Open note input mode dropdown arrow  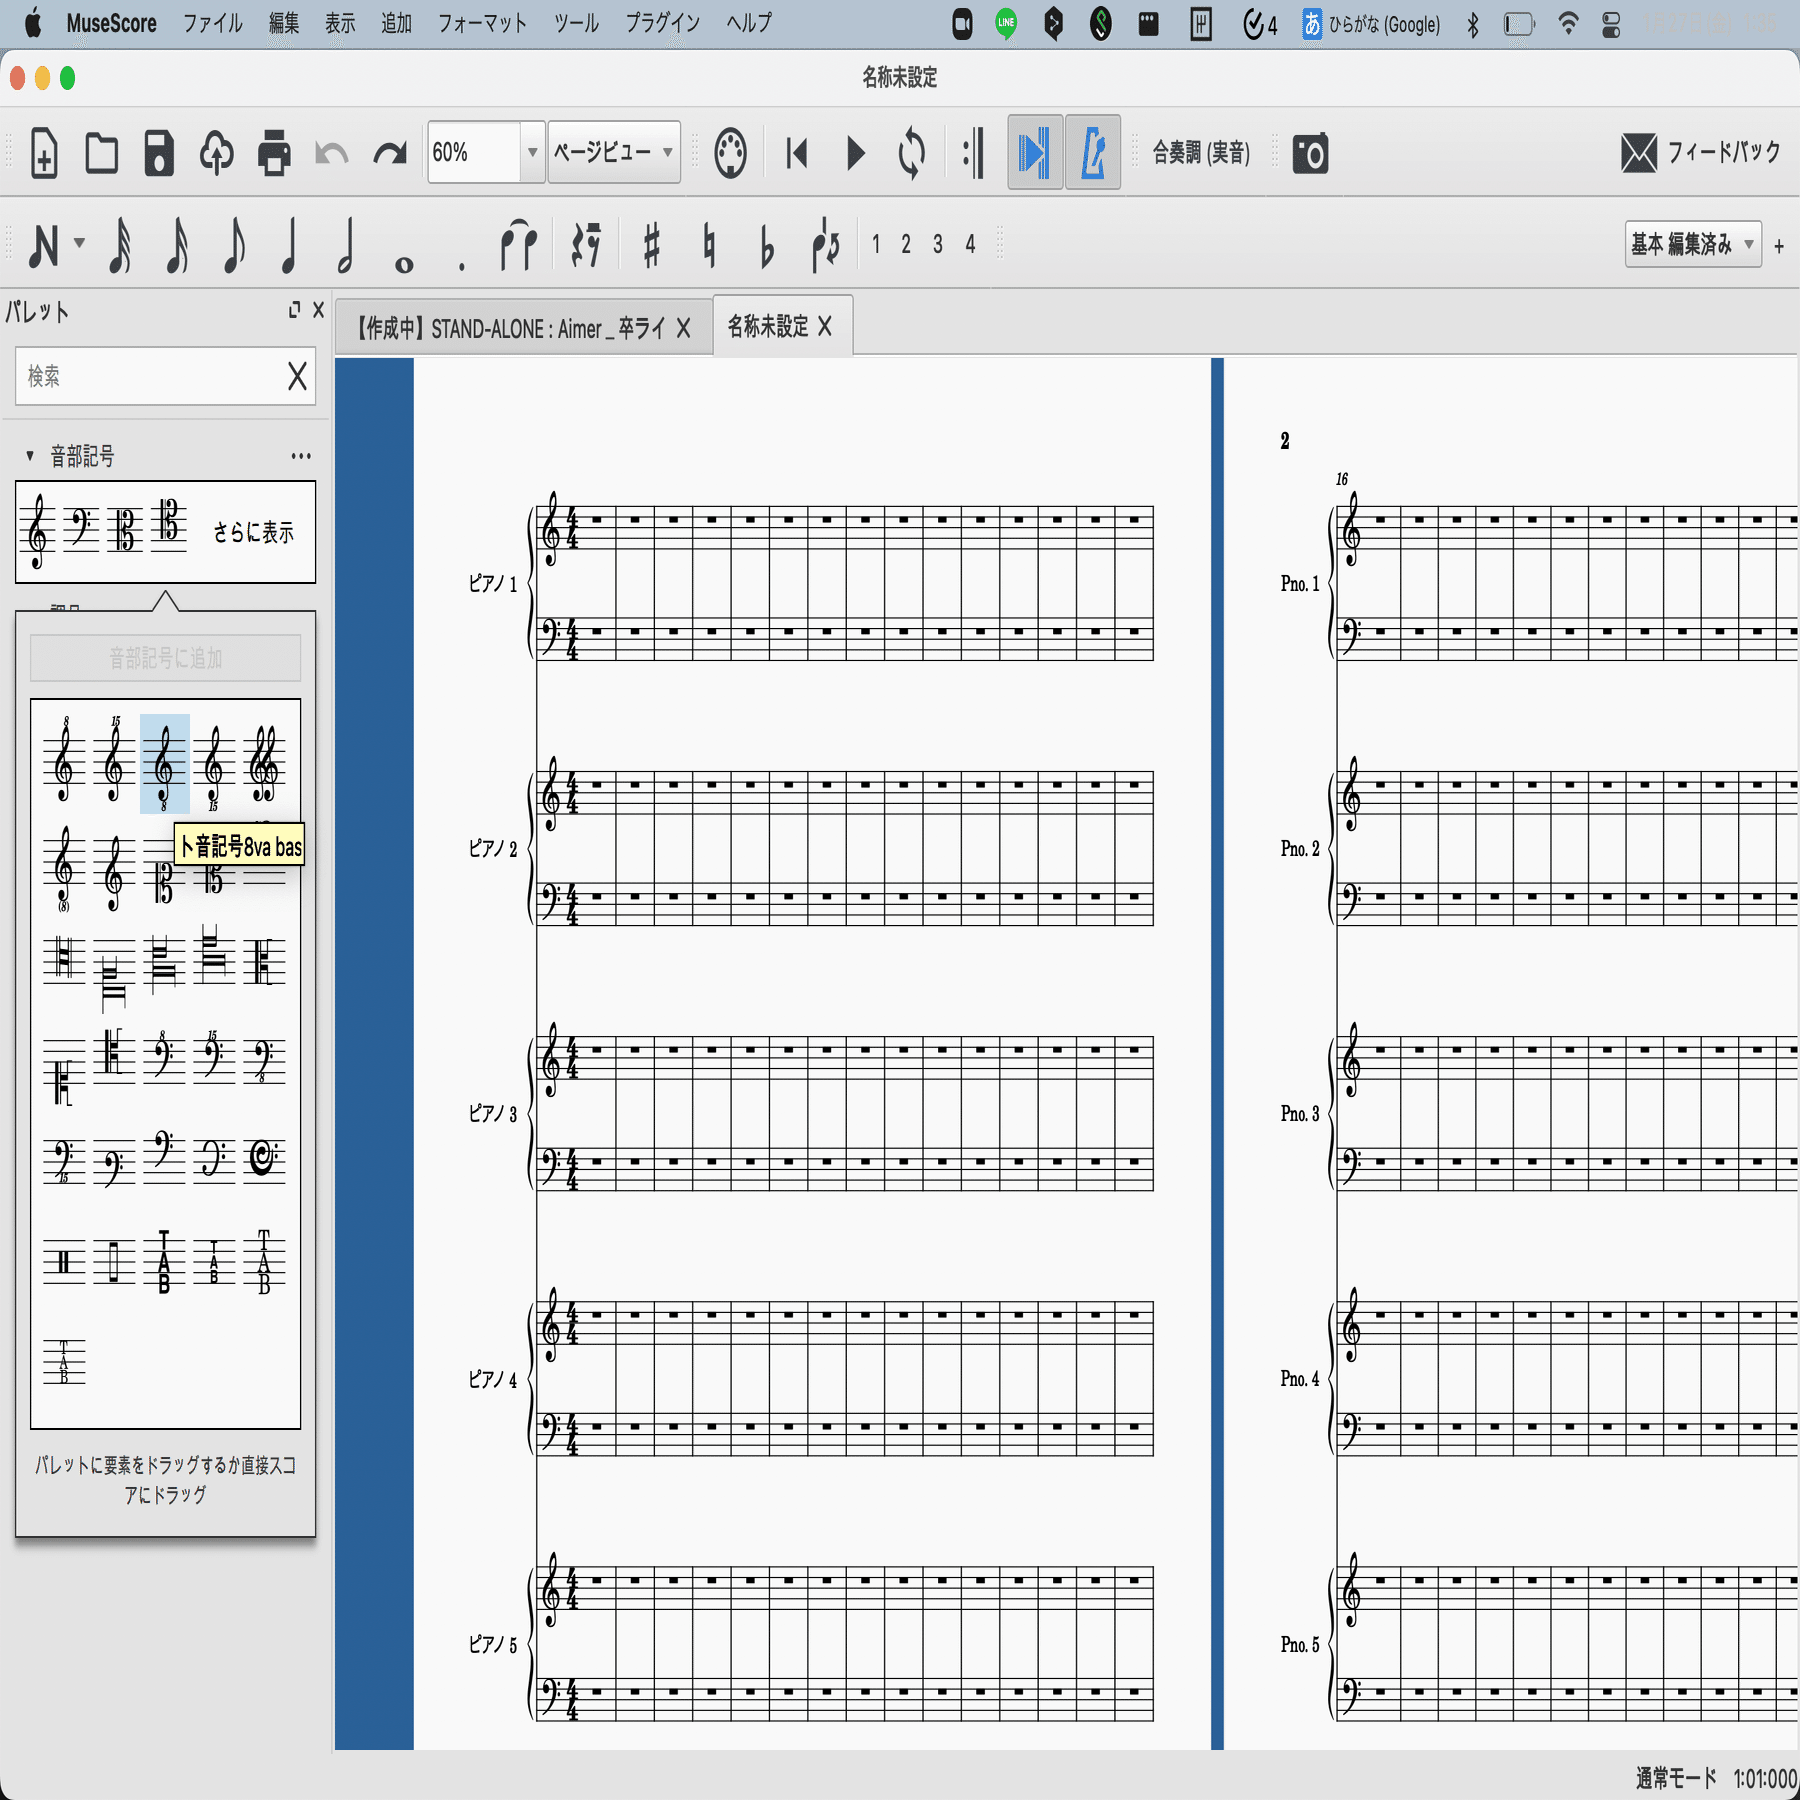(x=79, y=243)
